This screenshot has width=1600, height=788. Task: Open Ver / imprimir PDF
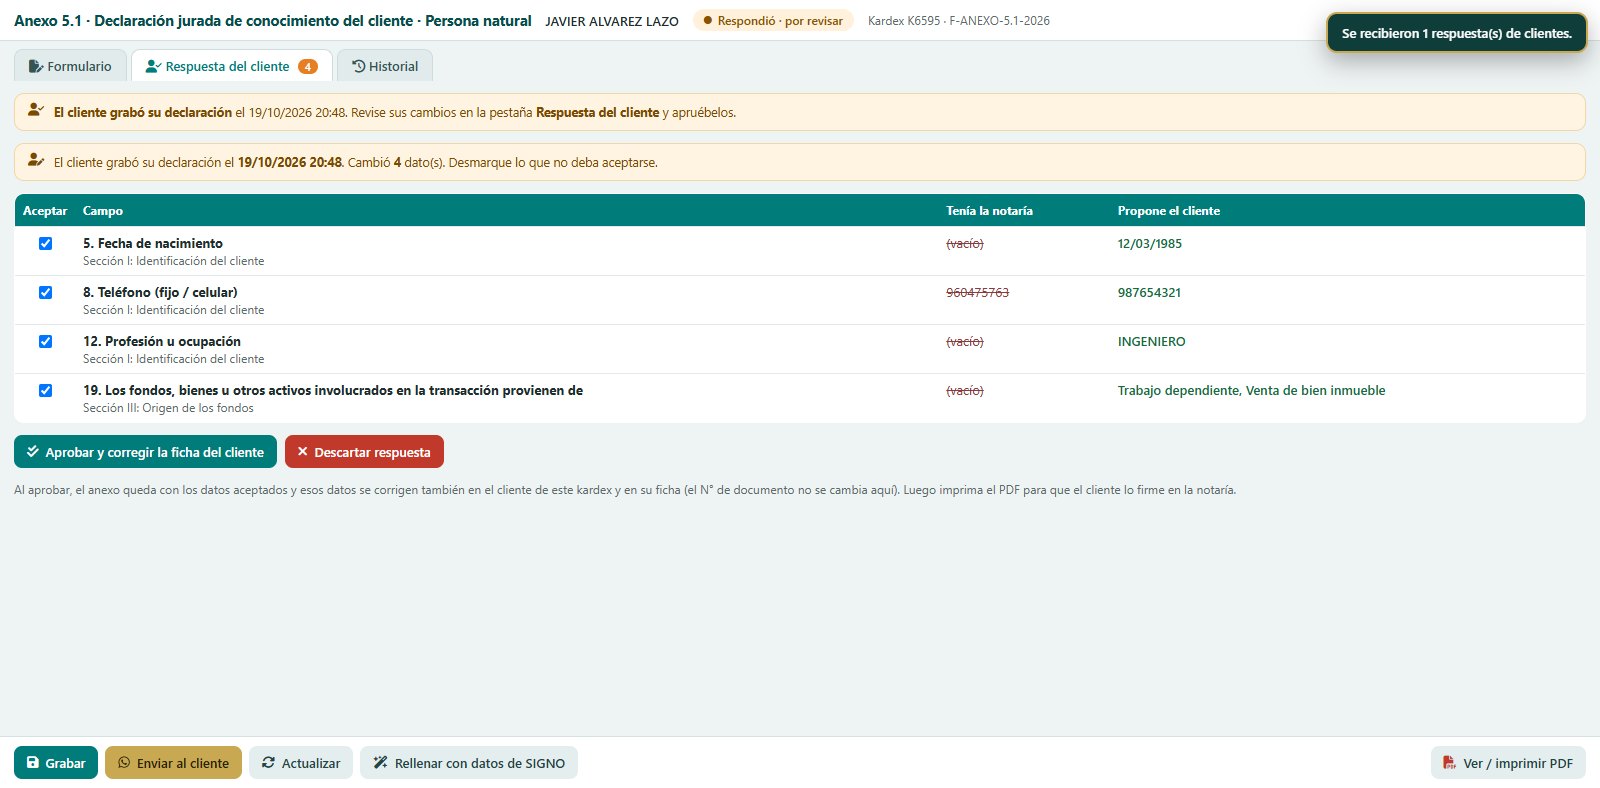[x=1508, y=763]
